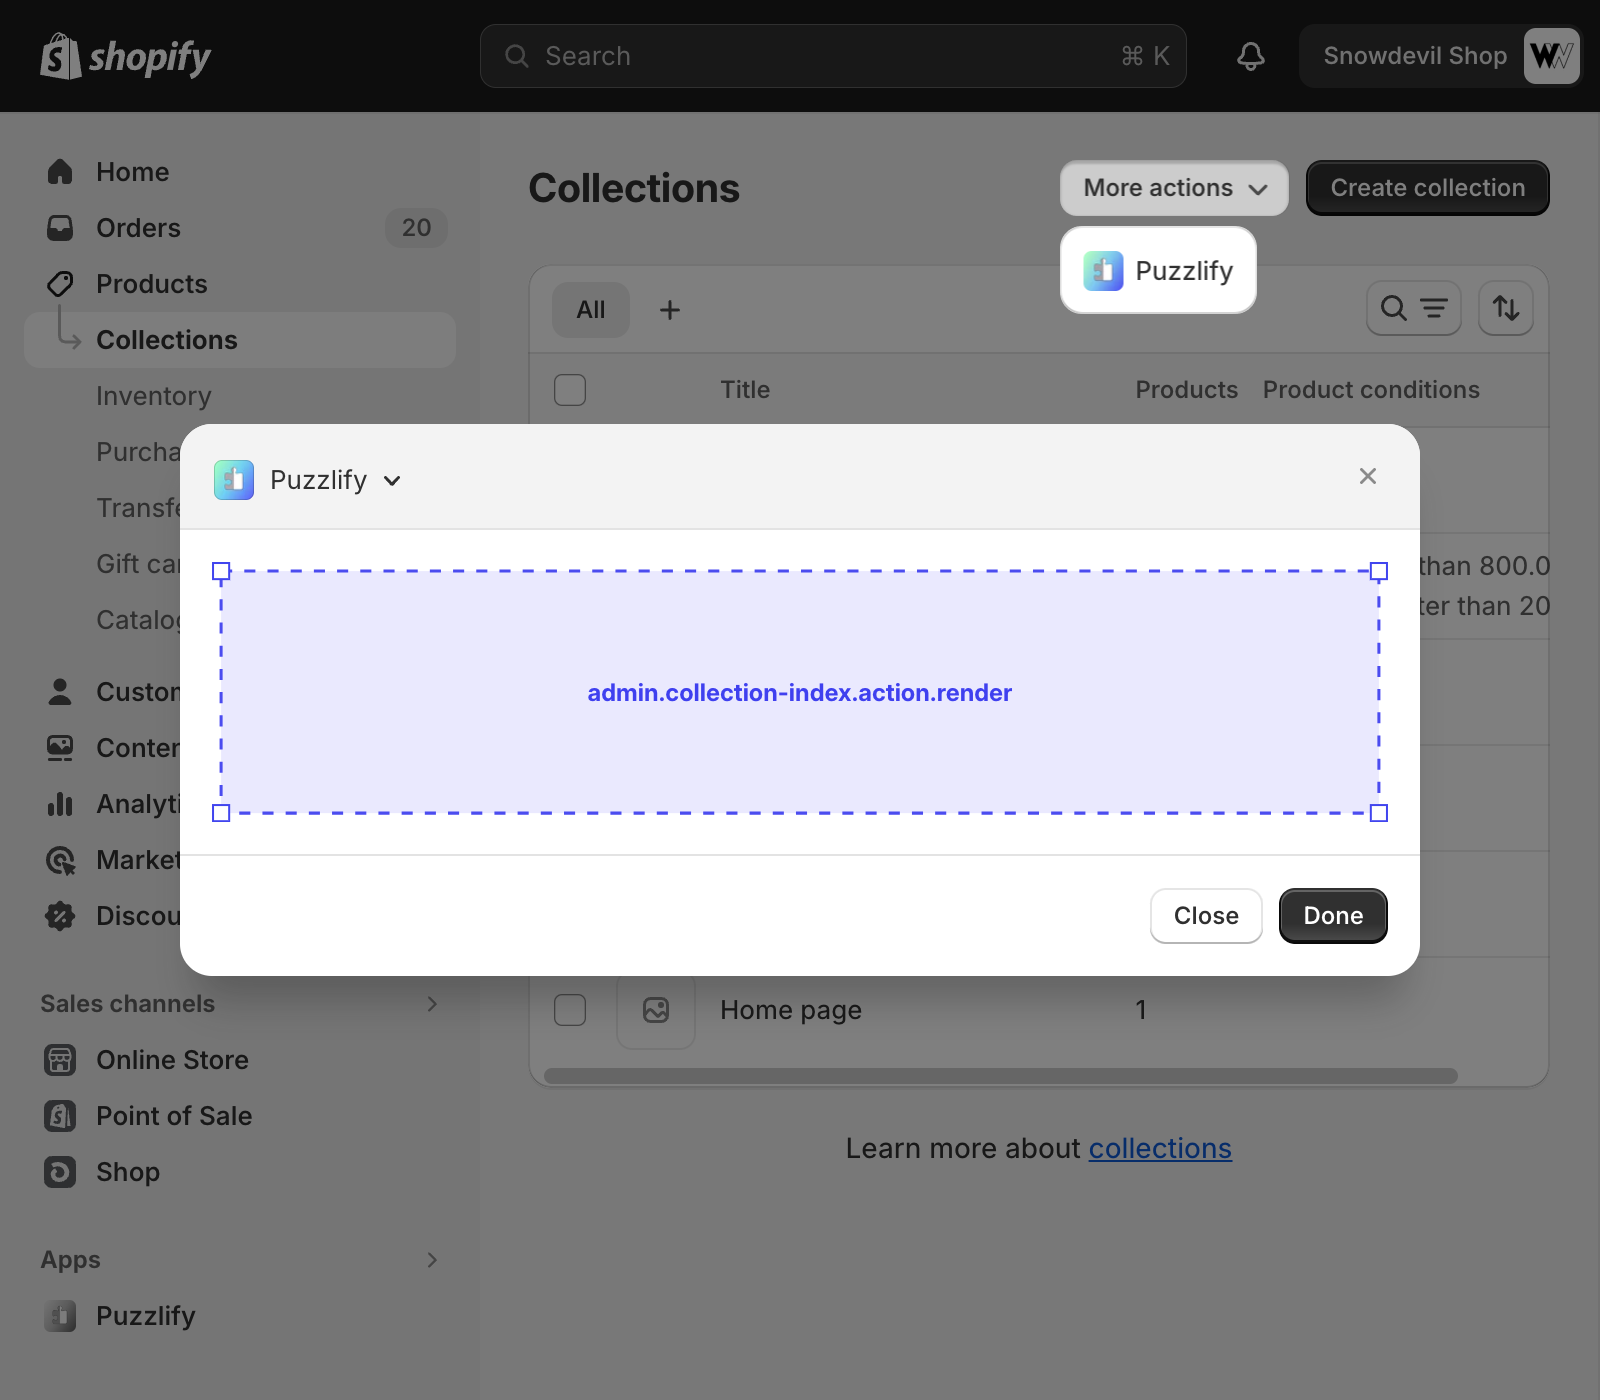Image resolution: width=1600 pixels, height=1400 pixels.
Task: Click the horizontal table scrollbar
Action: pyautogui.click(x=1000, y=1076)
